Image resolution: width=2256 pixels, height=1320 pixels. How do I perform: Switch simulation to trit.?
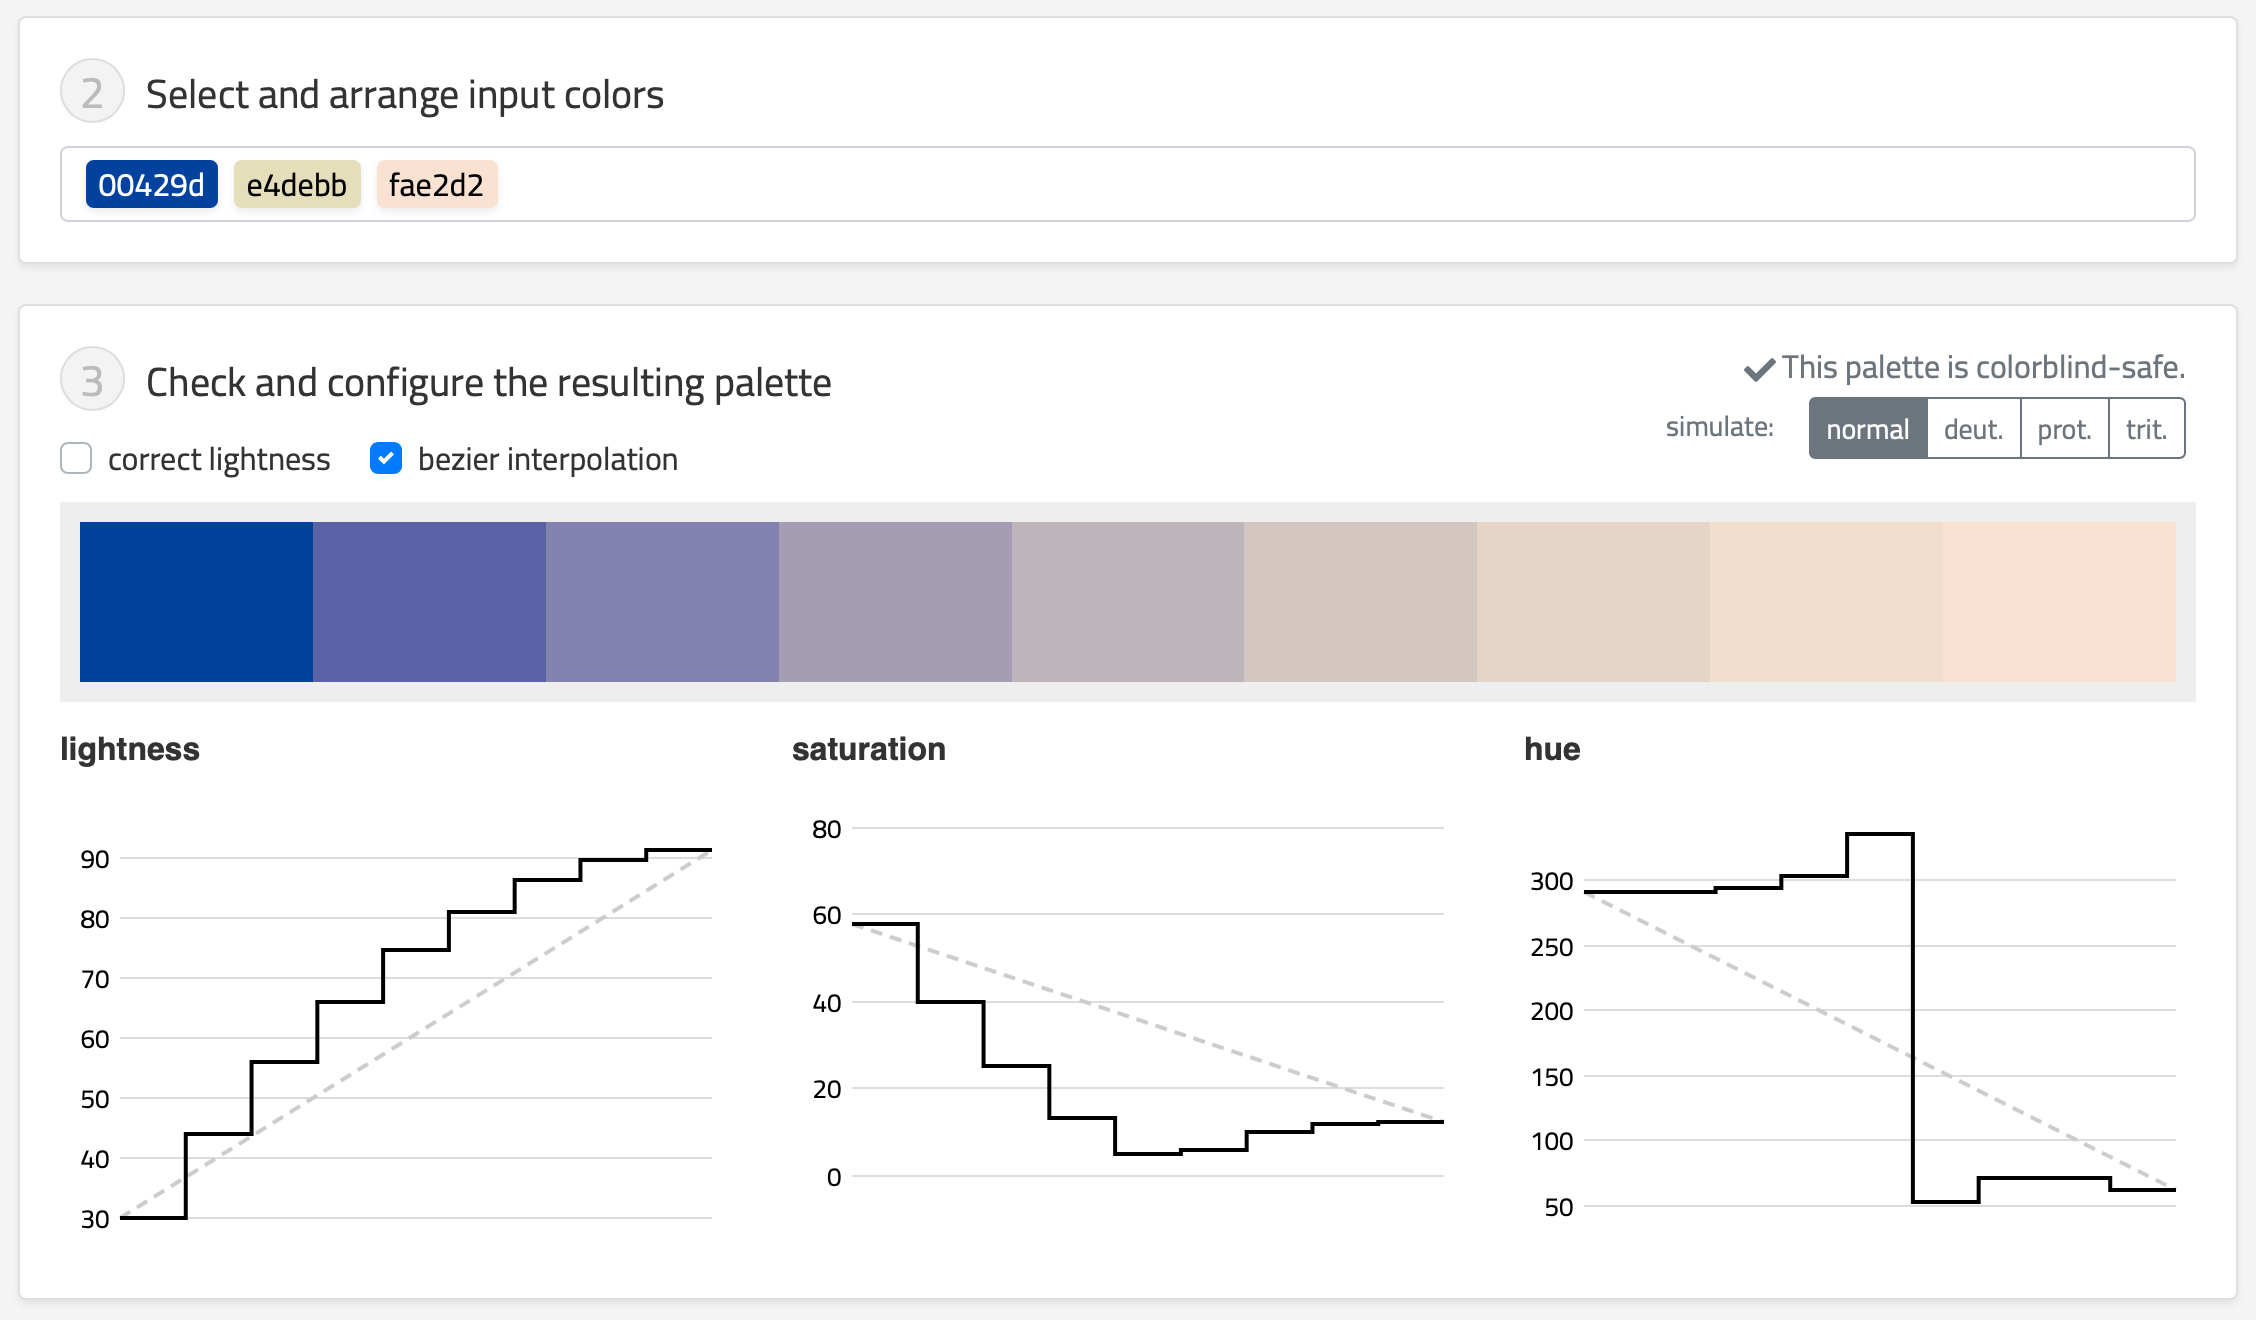click(x=2146, y=429)
